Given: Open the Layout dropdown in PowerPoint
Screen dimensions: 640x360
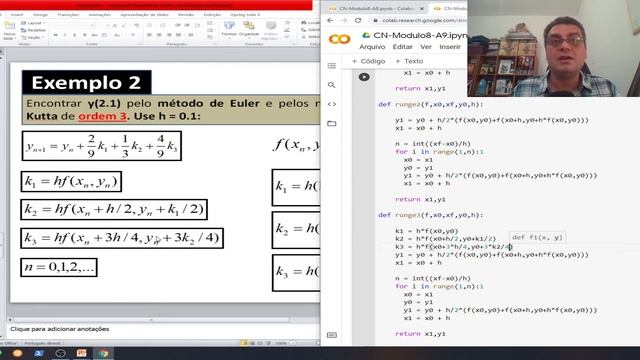Looking at the screenshot, I should (33, 23).
